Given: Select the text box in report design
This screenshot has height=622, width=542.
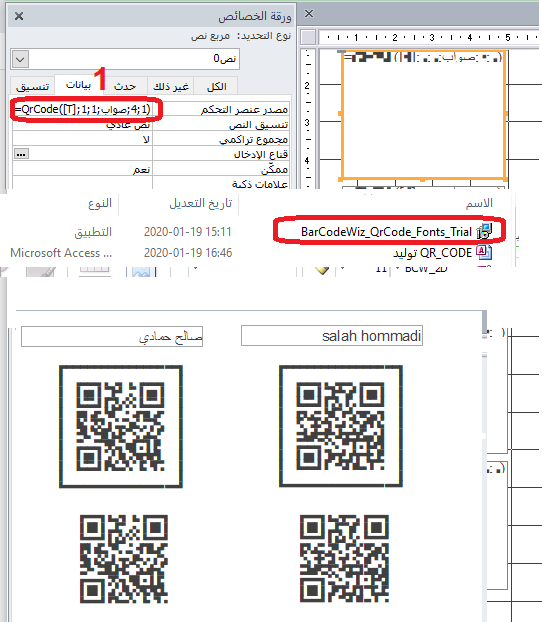Looking at the screenshot, I should pos(423,115).
